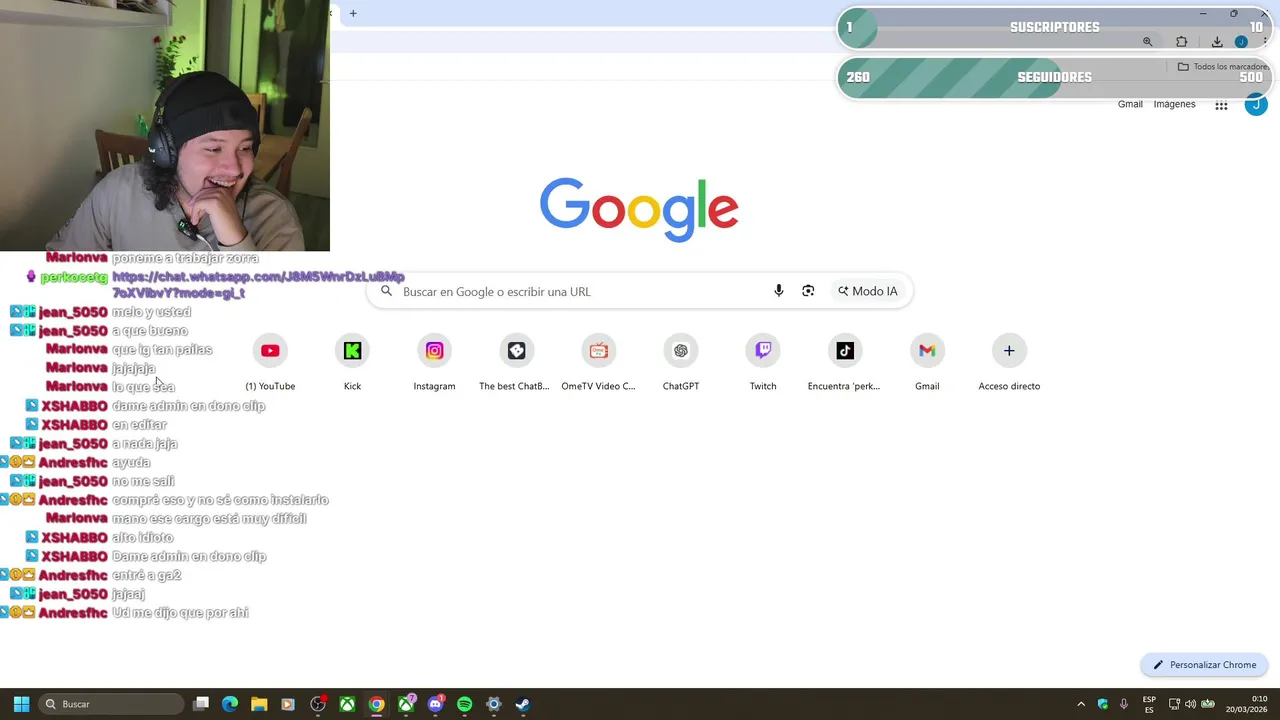The height and width of the screenshot is (720, 1280).
Task: Launch Microsoft Edge from the taskbar
Action: [x=230, y=704]
